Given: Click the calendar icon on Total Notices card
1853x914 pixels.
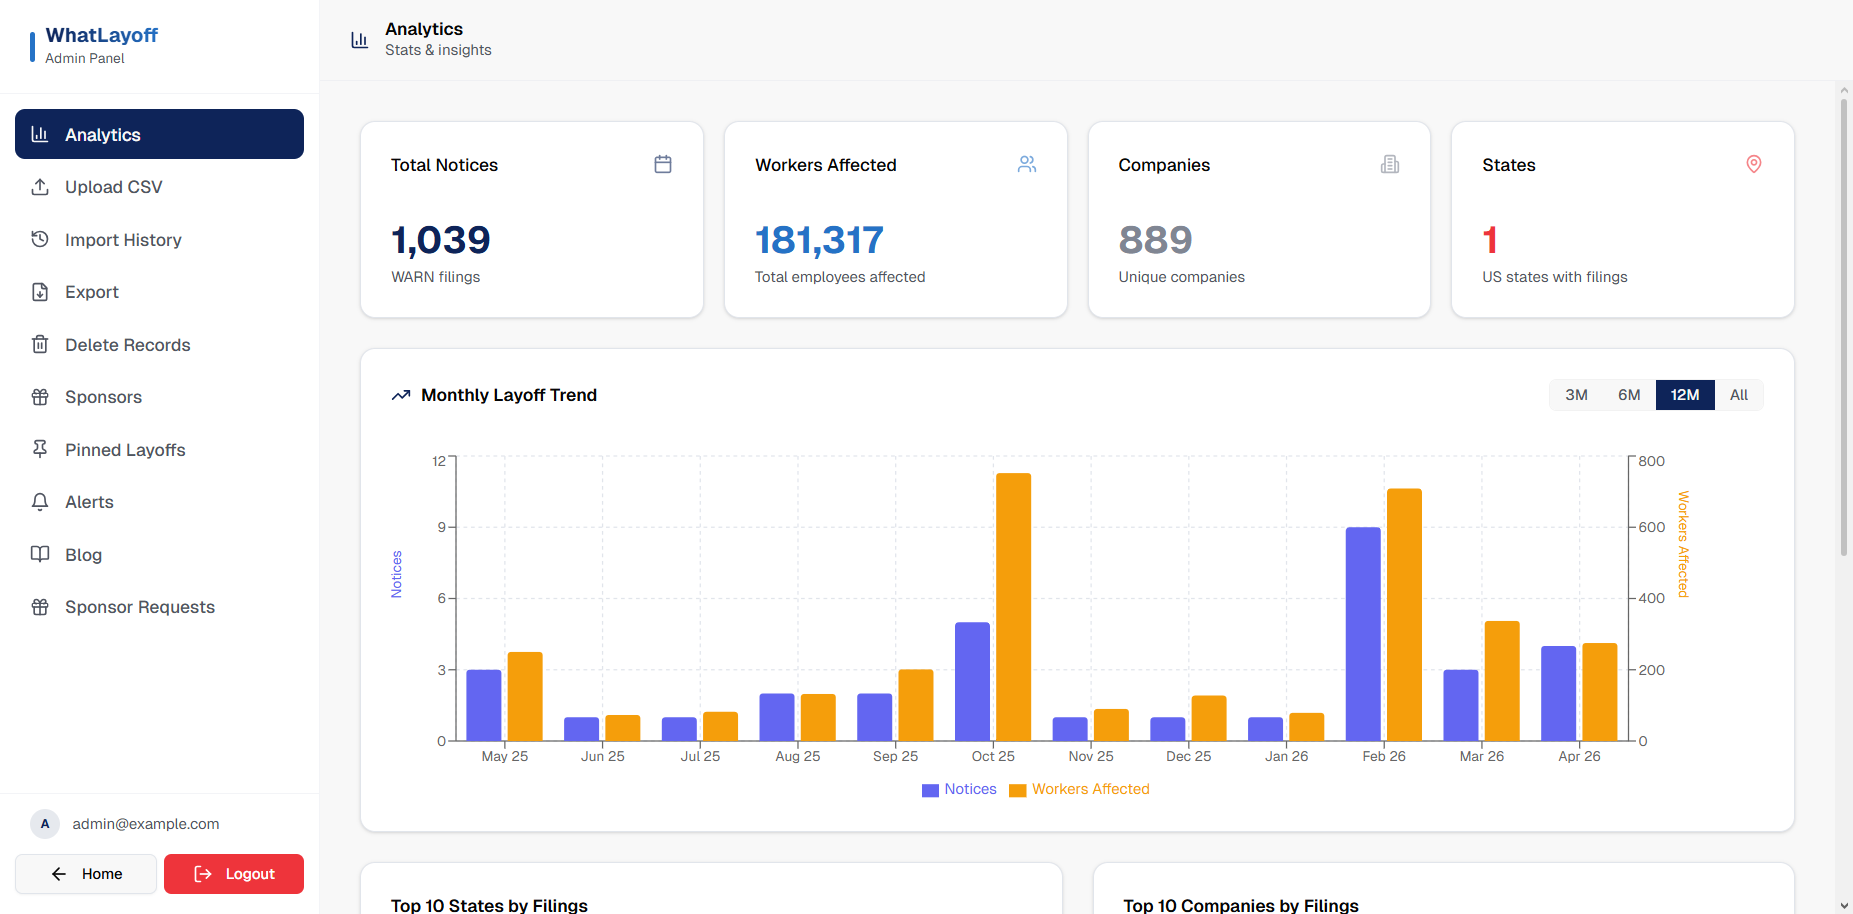Looking at the screenshot, I should click(x=663, y=164).
